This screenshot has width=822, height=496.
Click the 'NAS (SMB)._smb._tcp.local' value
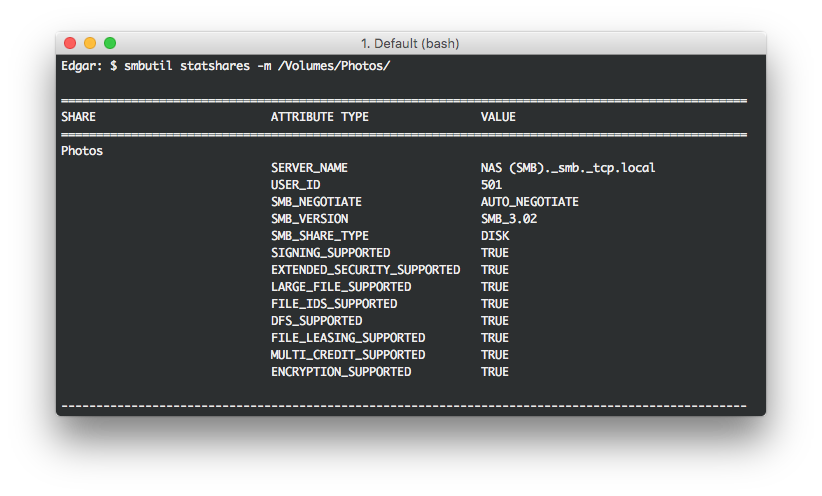coord(568,168)
